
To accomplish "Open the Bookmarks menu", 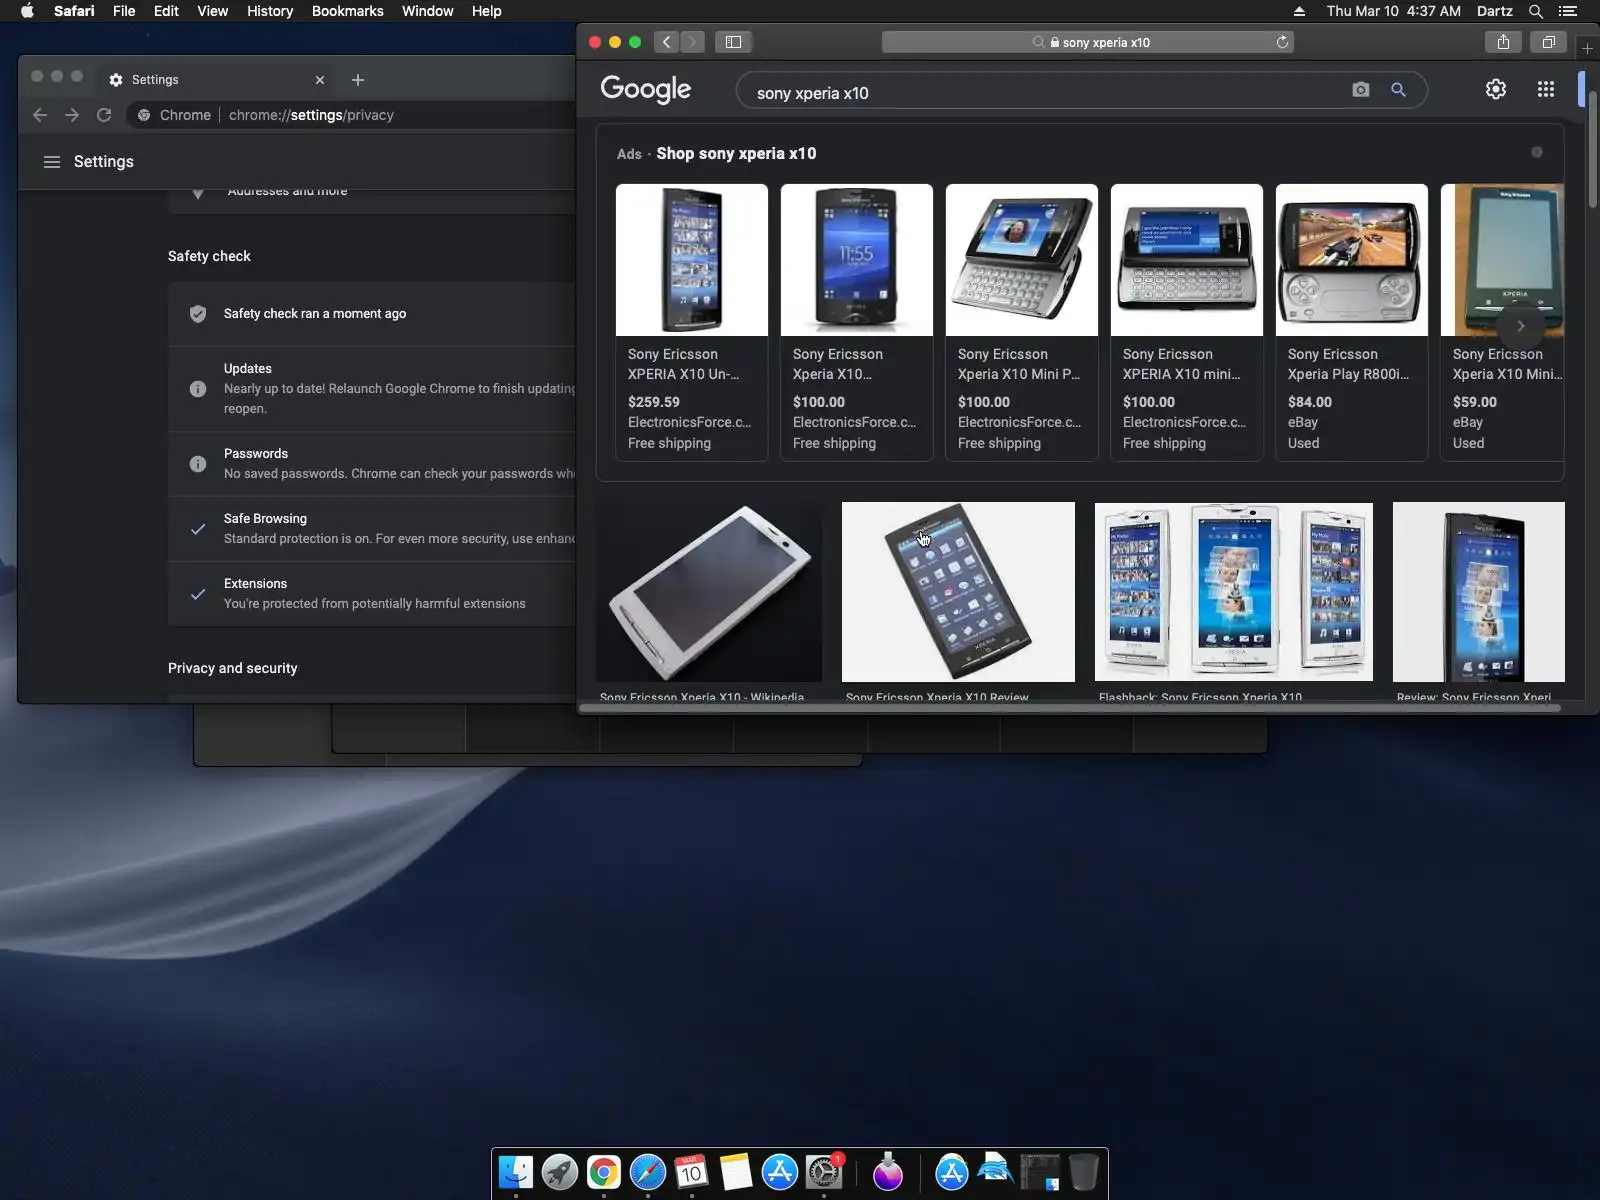I will pyautogui.click(x=348, y=11).
